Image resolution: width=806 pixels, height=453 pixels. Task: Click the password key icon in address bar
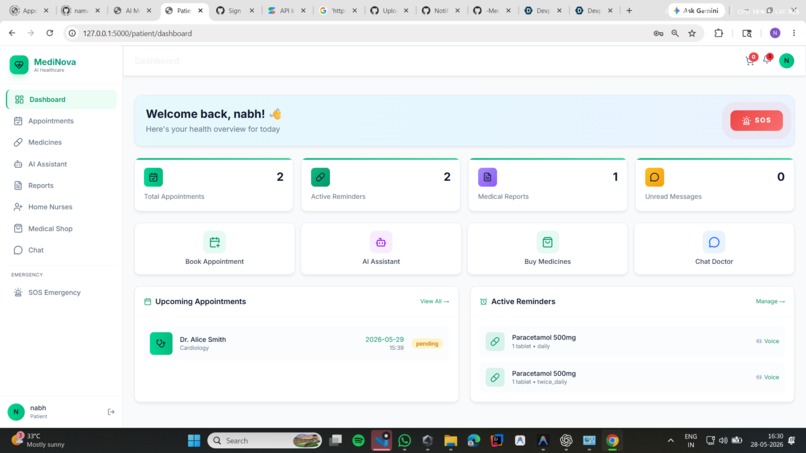point(658,33)
